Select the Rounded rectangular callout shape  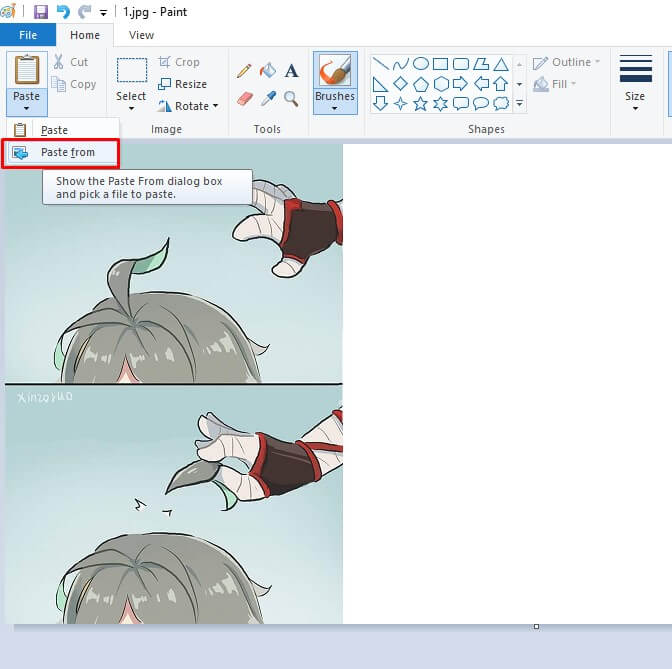[461, 103]
